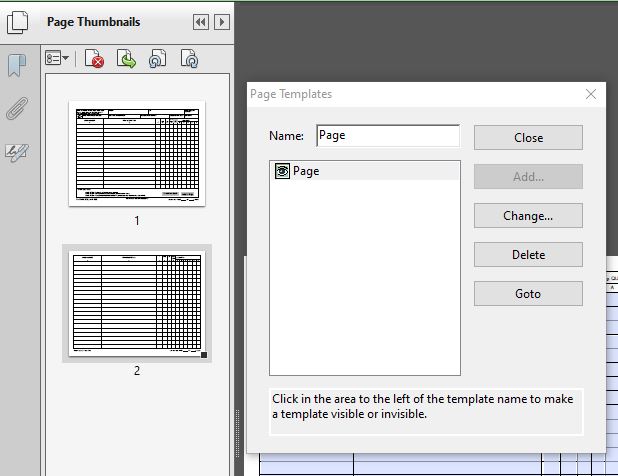Open the Attachments paperclip panel
618x476 pixels.
click(17, 108)
